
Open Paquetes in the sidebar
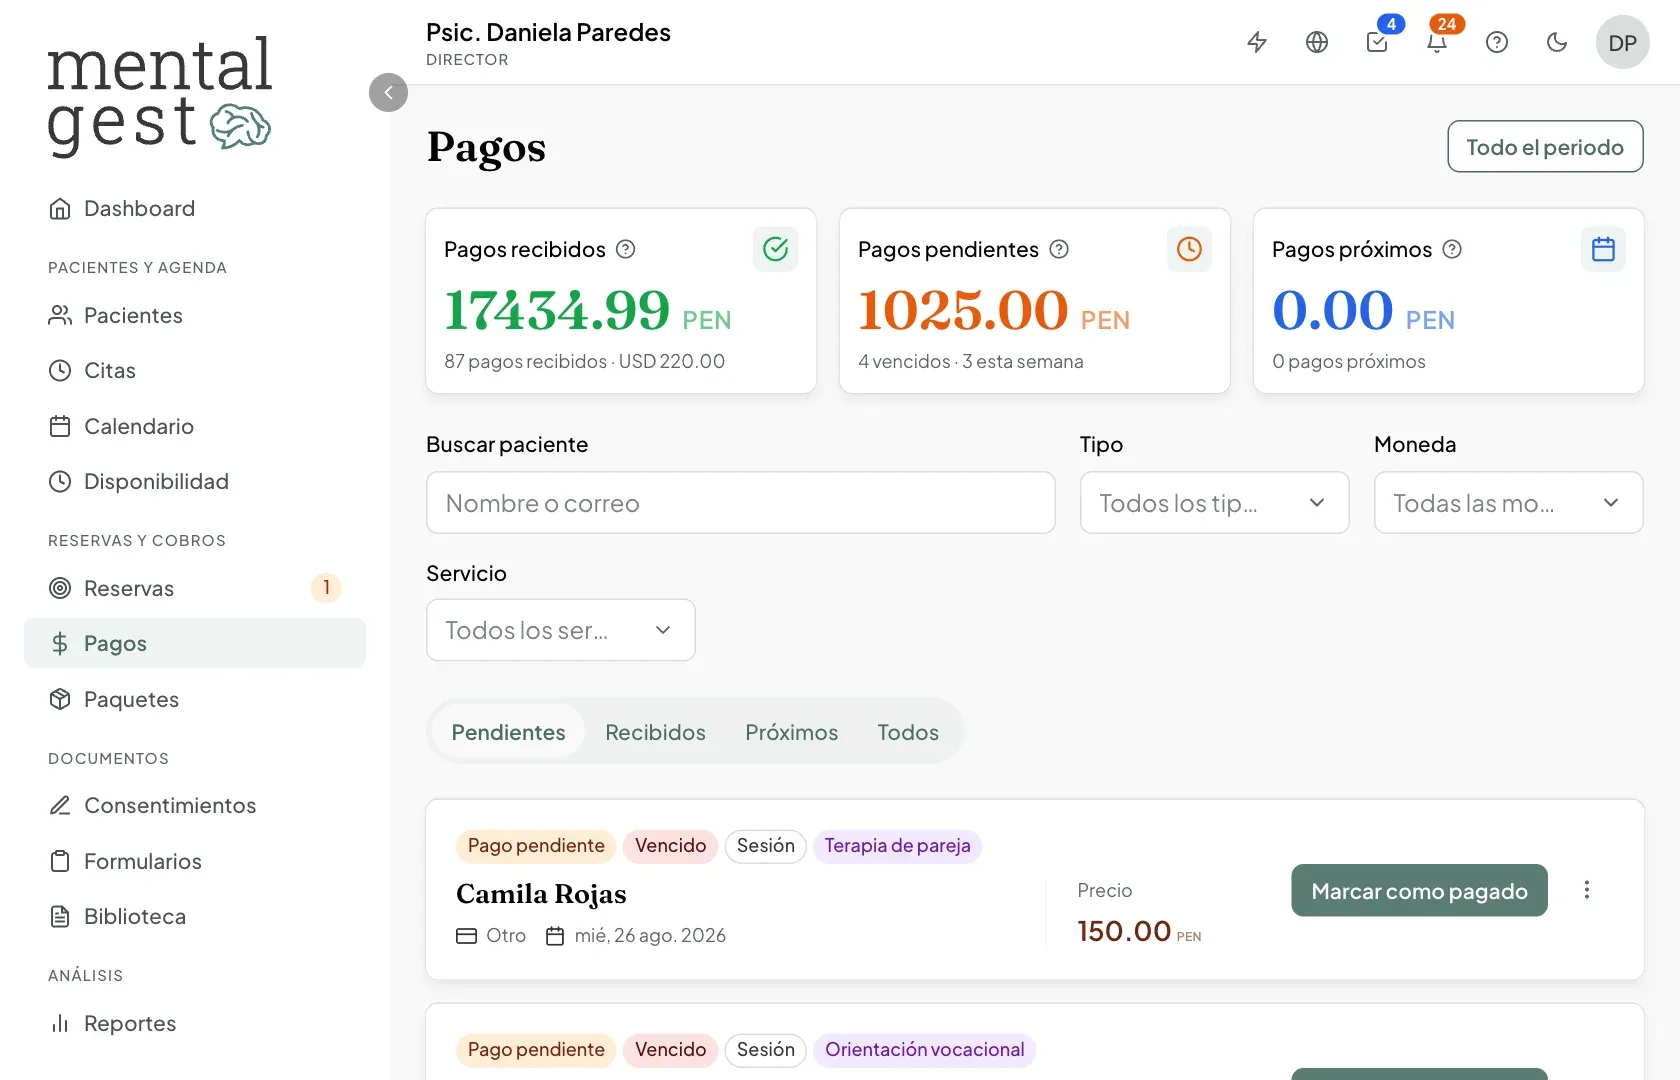[195, 699]
